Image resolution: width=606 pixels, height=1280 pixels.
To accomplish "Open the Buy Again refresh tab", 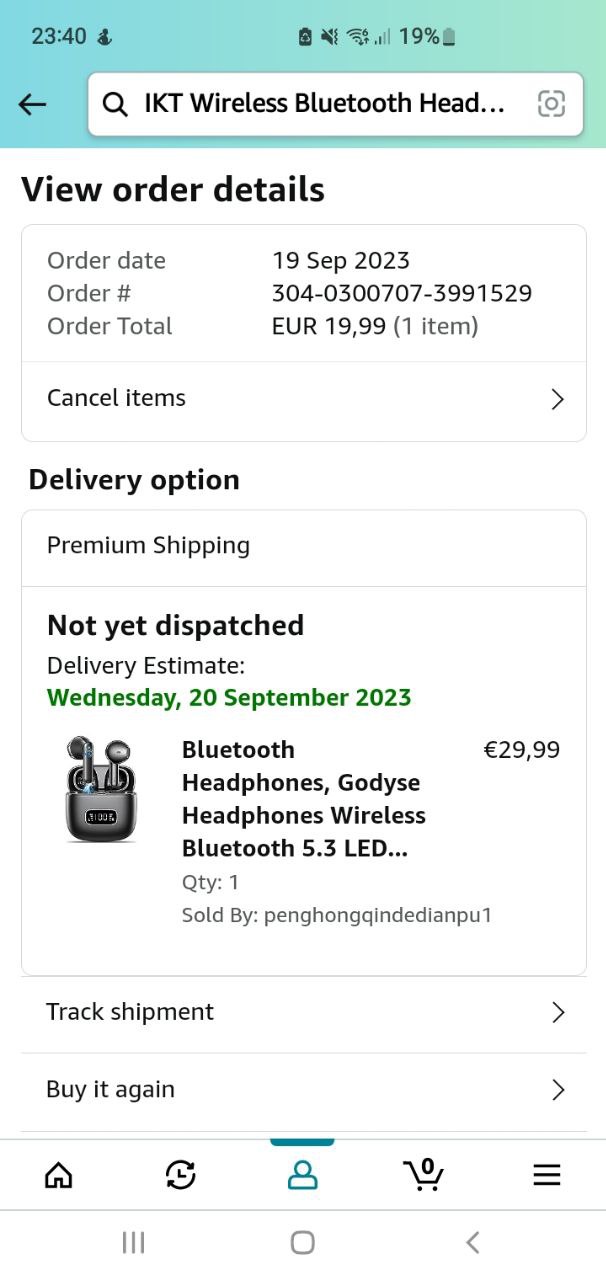I will [181, 1175].
